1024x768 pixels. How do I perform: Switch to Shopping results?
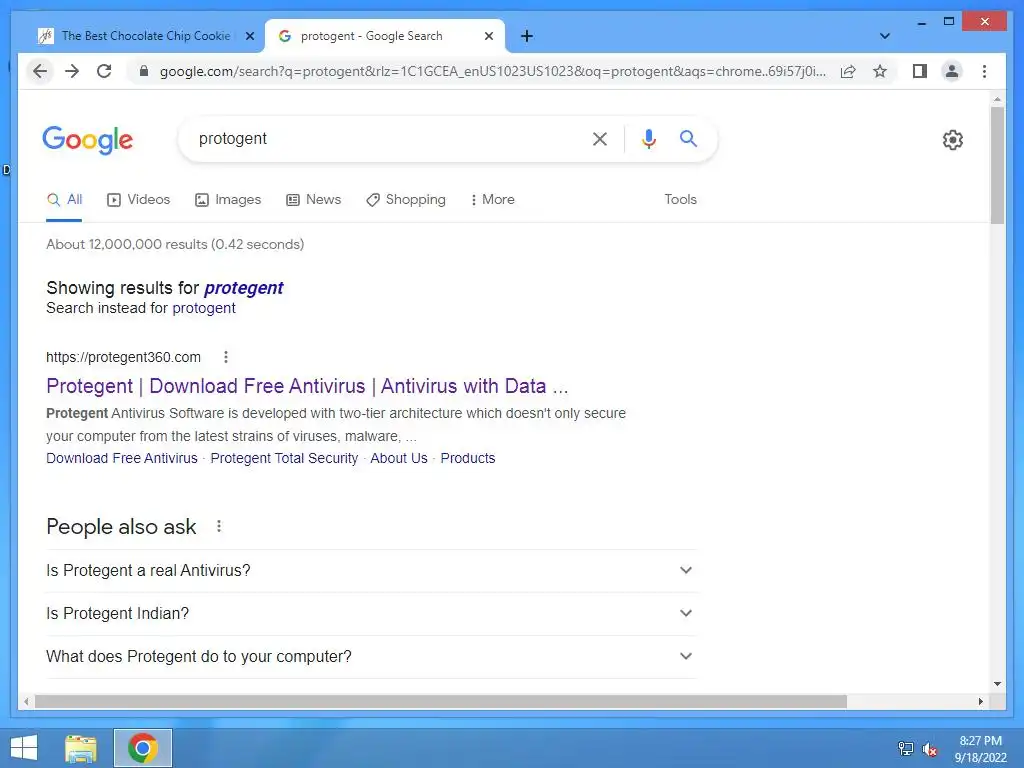[x=406, y=200]
